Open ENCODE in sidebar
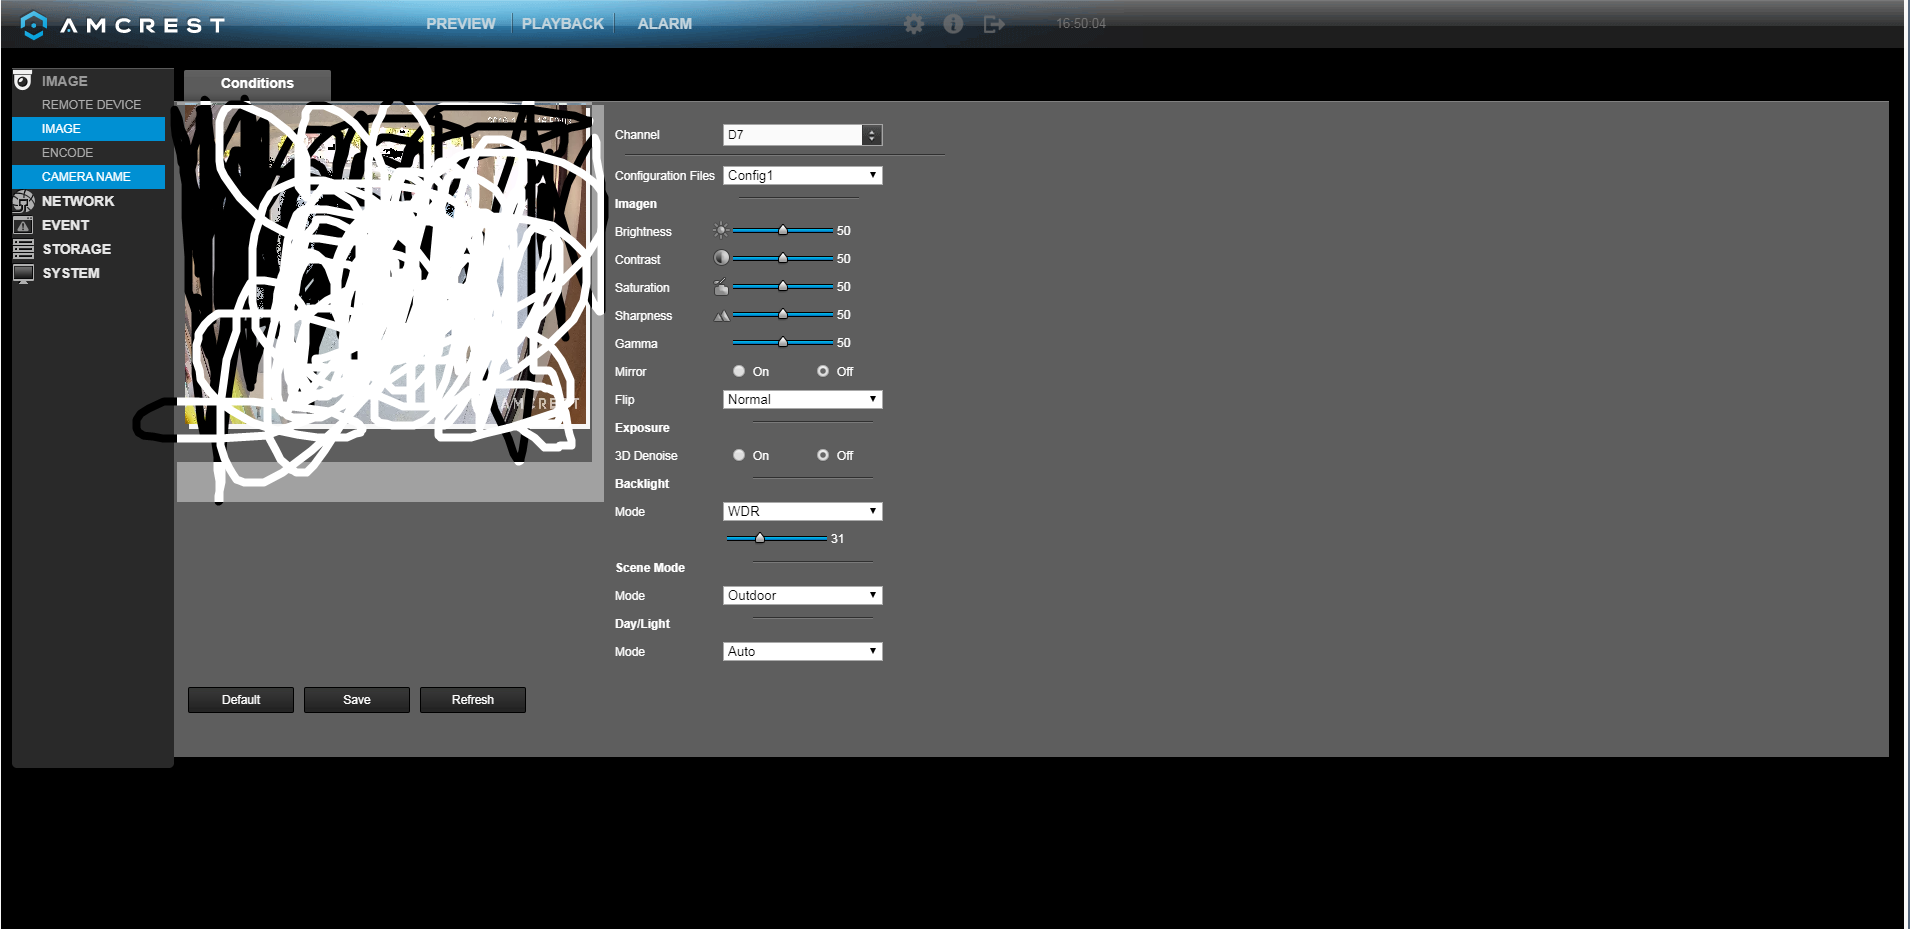Image resolution: width=1910 pixels, height=929 pixels. pyautogui.click(x=67, y=153)
